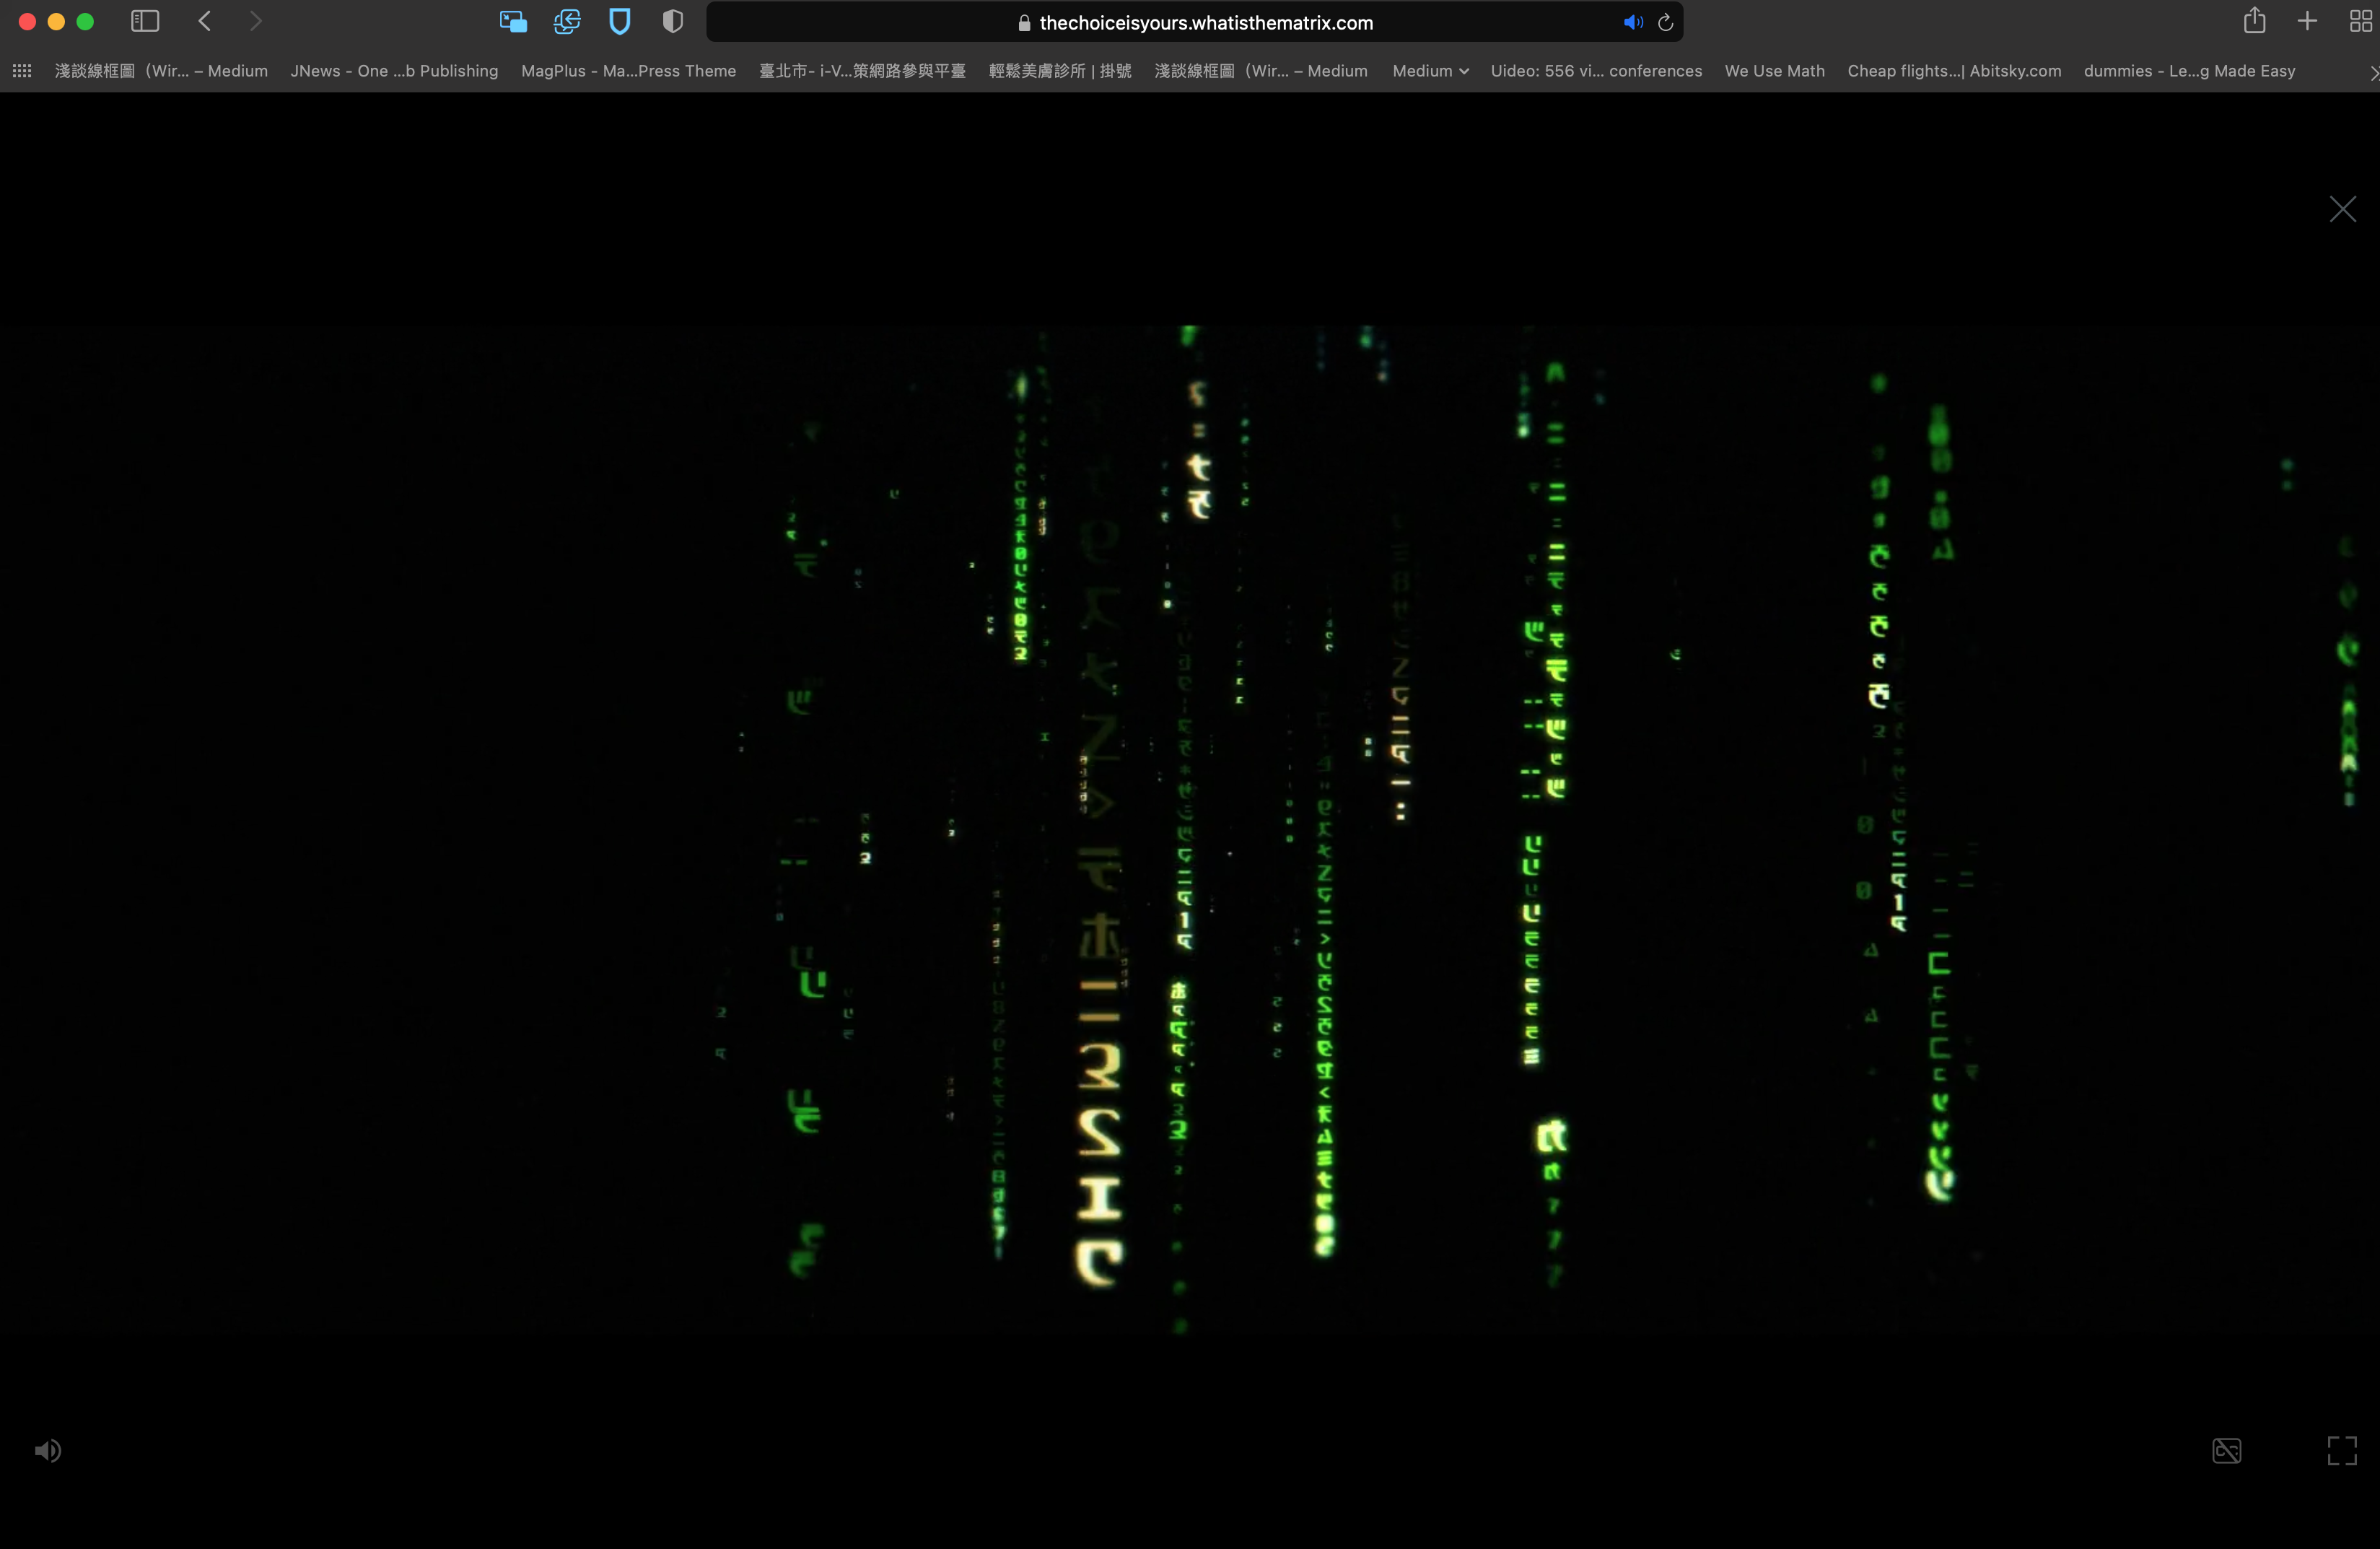Image resolution: width=2380 pixels, height=1549 pixels.
Task: Open the Share menu
Action: click(2254, 21)
